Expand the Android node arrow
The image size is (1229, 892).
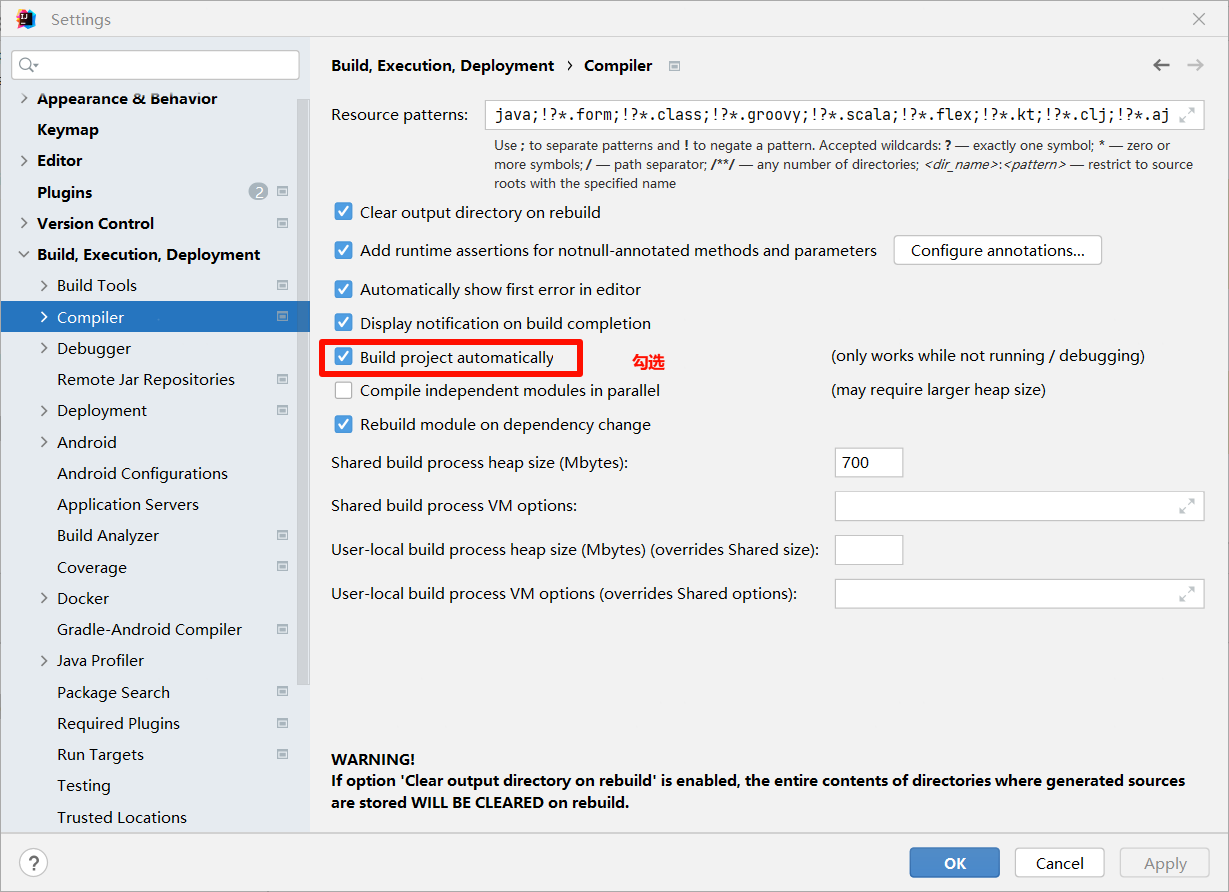coord(44,442)
